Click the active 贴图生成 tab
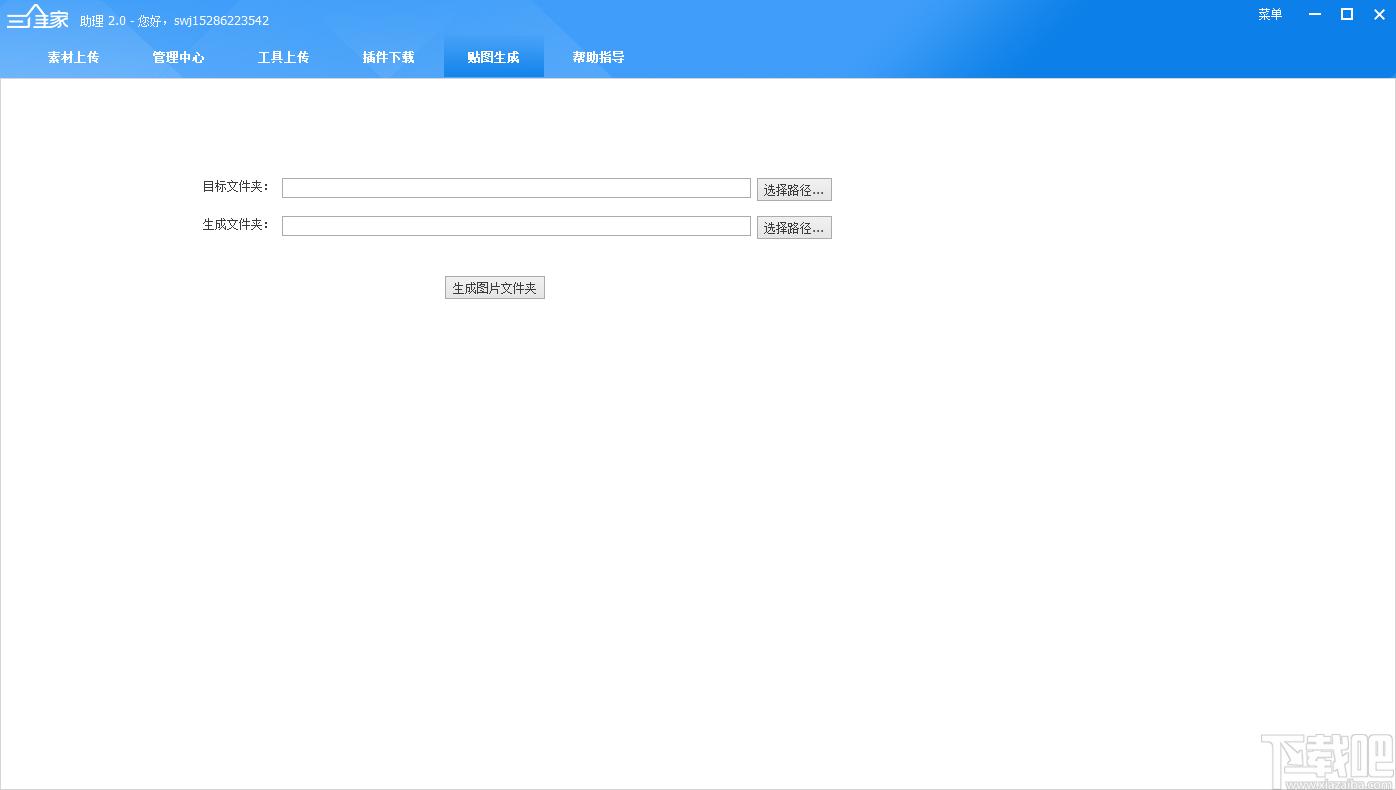The height and width of the screenshot is (790, 1396). pyautogui.click(x=493, y=57)
